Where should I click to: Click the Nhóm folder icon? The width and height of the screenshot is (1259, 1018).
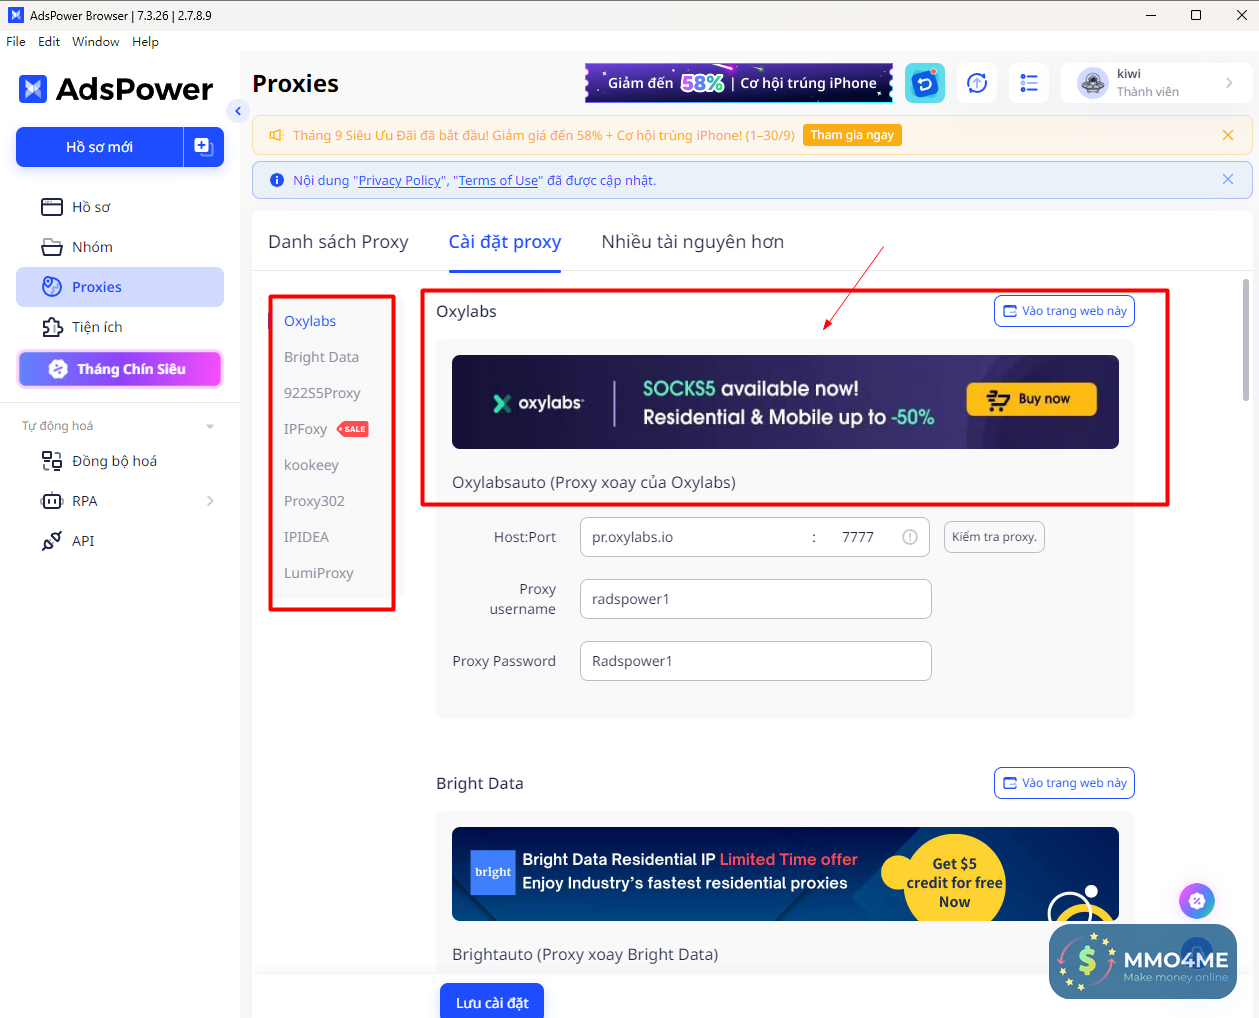[52, 247]
